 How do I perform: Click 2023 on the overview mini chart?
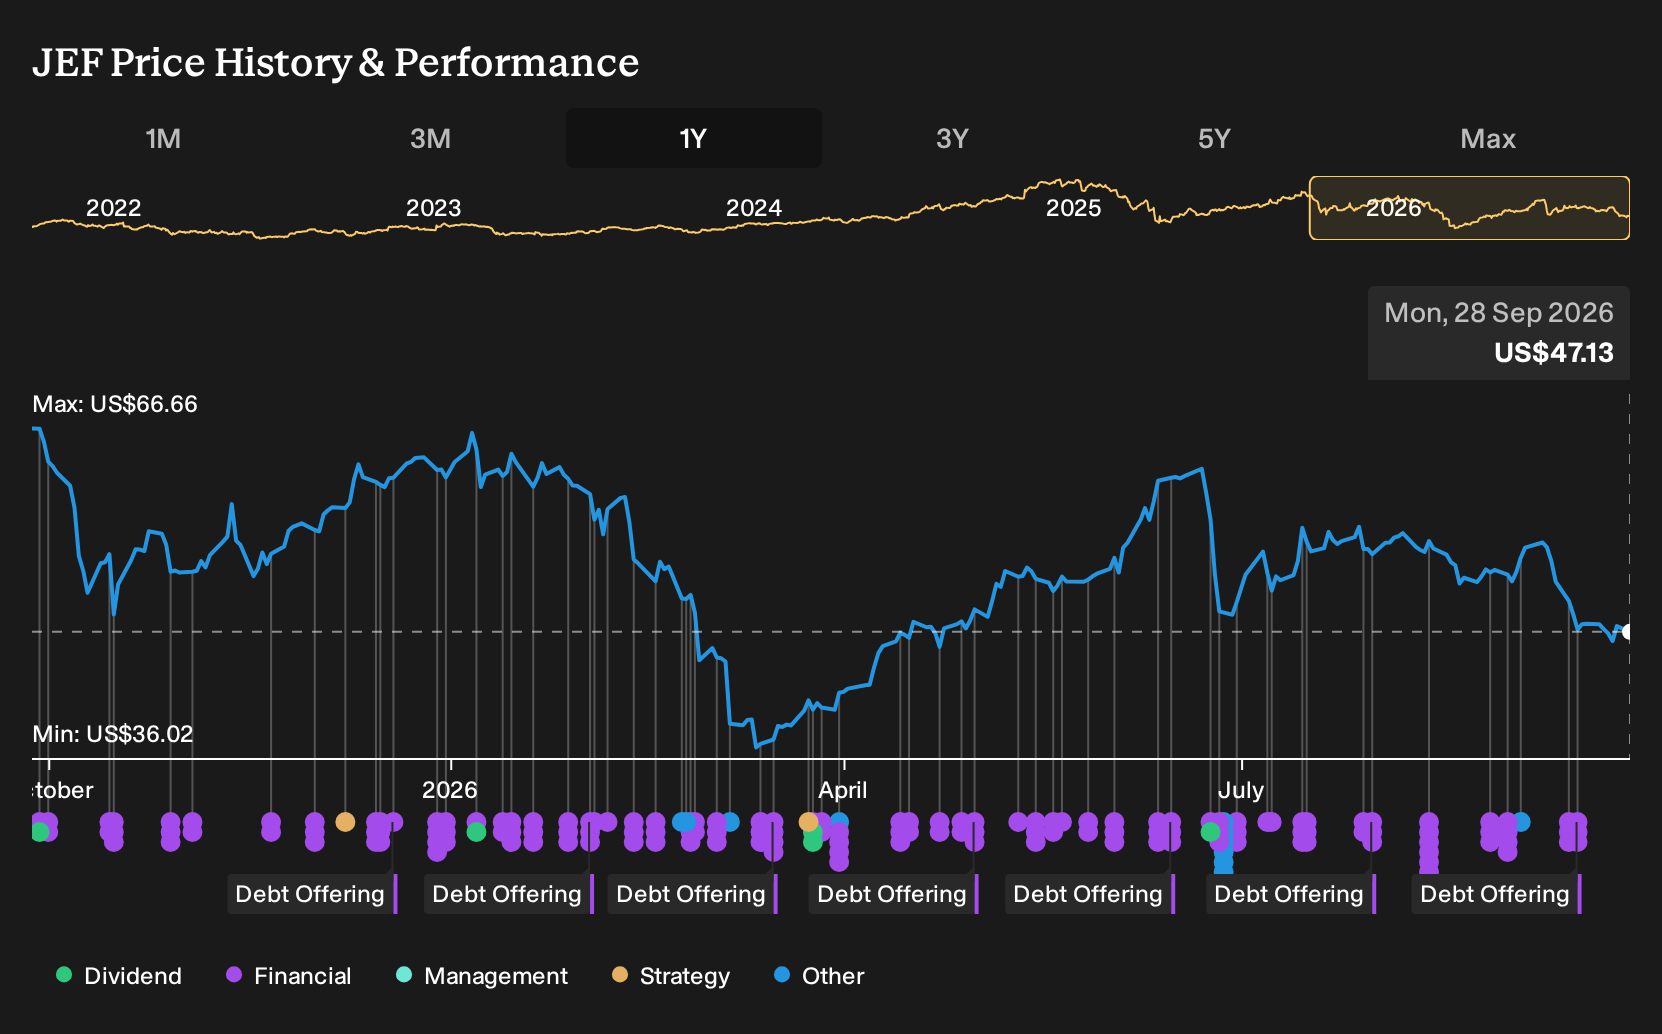point(433,208)
